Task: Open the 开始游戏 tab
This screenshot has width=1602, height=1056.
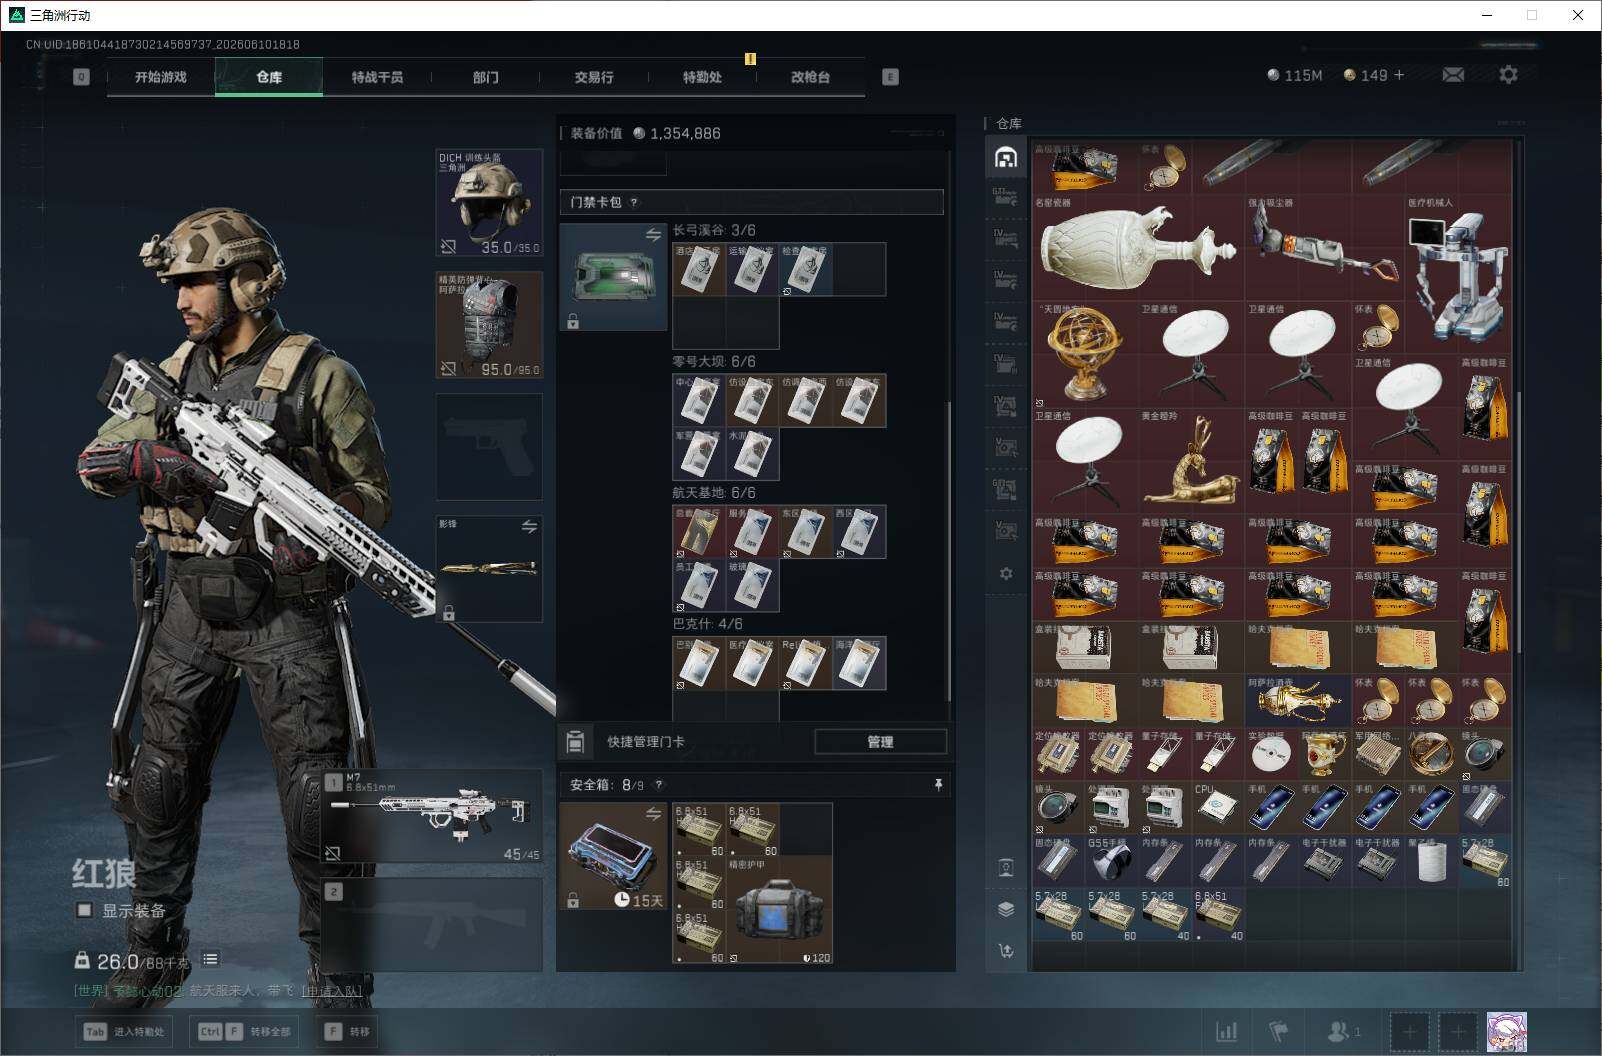Action: tap(161, 77)
